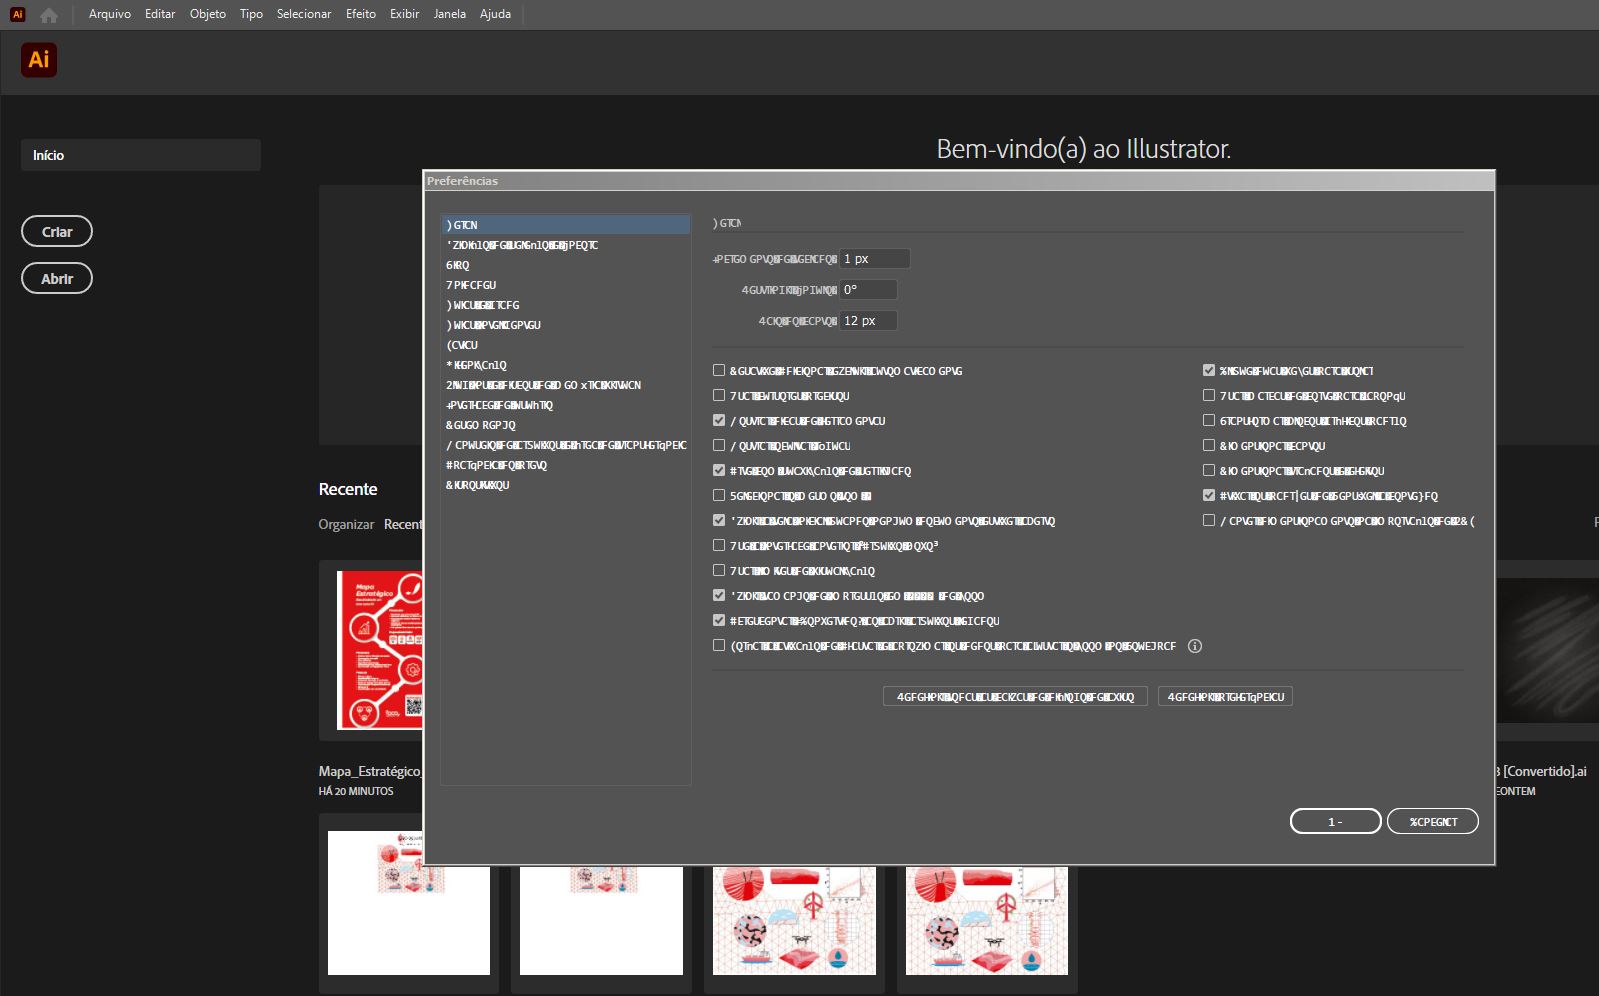Open the Objeto menu
Screen dimensions: 1599x996
208,14
